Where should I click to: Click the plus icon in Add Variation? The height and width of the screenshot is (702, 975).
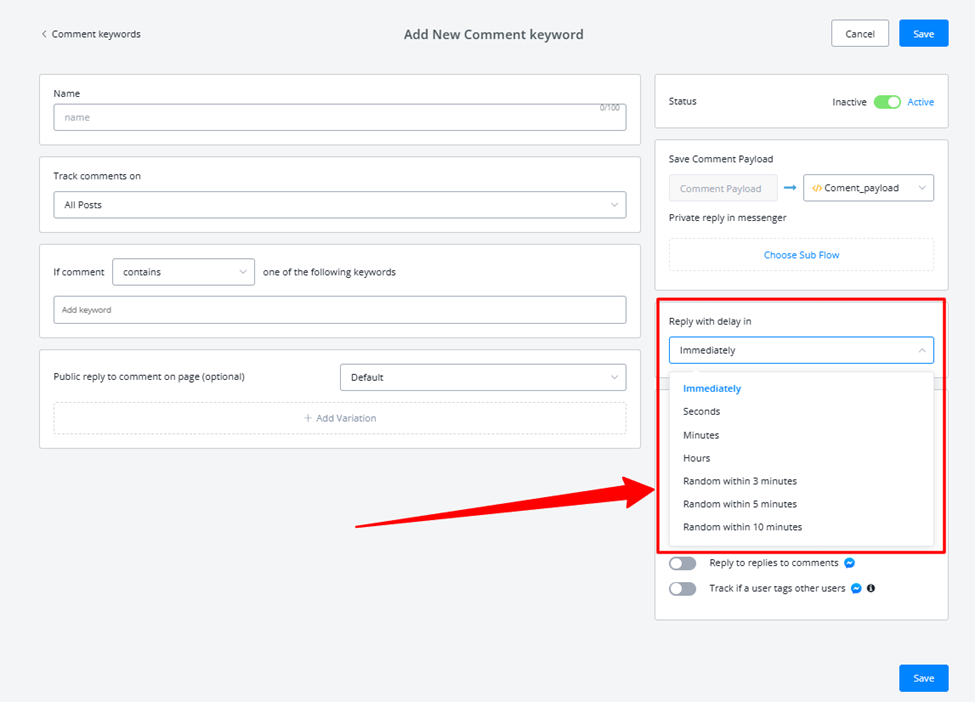(308, 418)
